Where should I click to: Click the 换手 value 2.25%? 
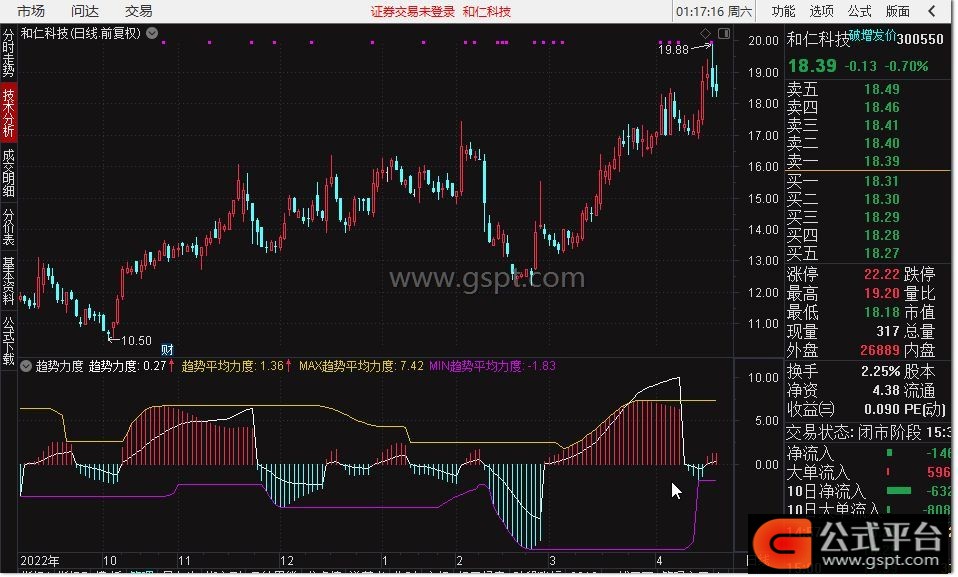point(880,372)
